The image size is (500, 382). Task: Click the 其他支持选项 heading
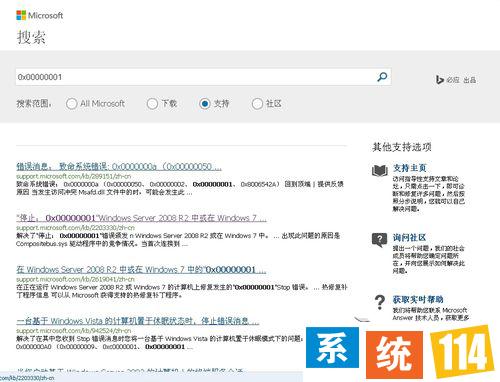point(402,147)
